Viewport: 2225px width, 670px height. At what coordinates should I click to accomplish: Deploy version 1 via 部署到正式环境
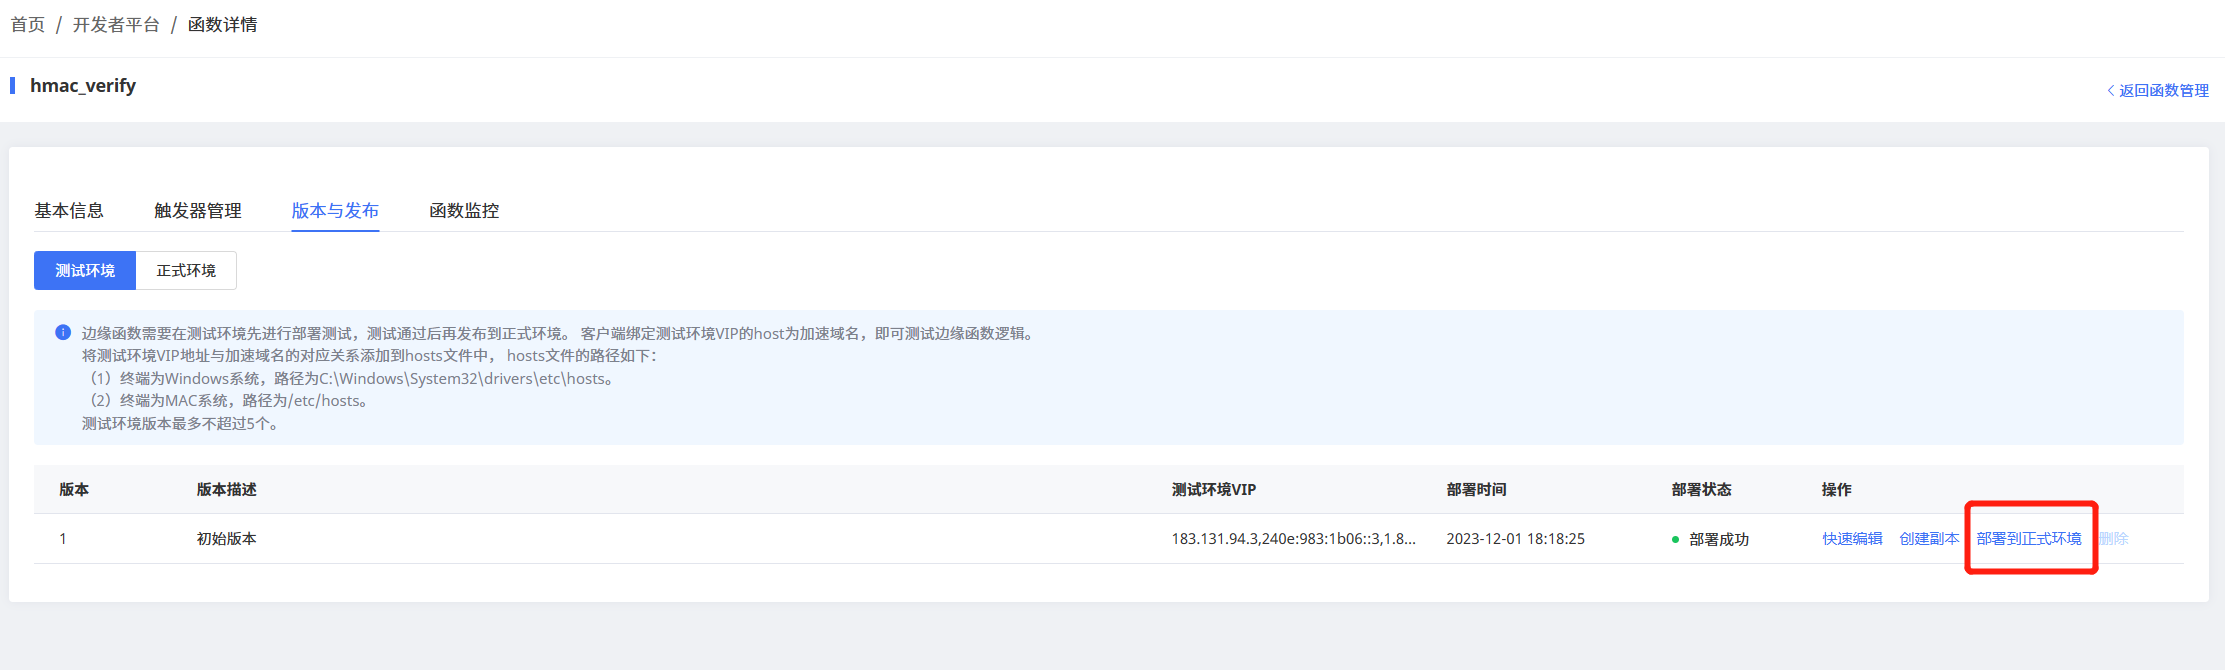[2029, 539]
